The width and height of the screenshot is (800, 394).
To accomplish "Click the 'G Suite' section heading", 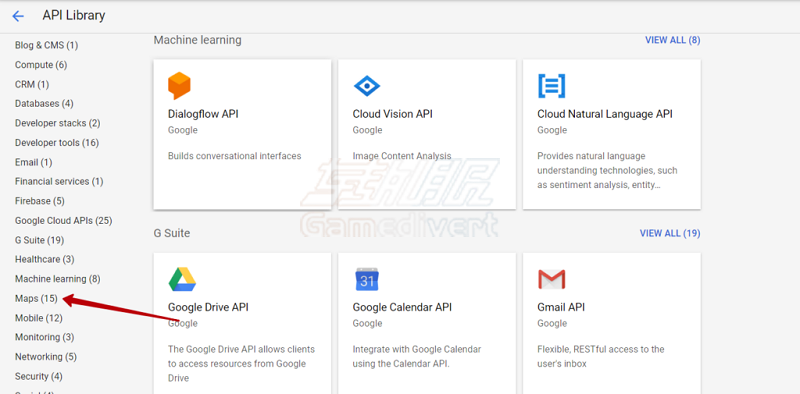I will pyautogui.click(x=172, y=233).
